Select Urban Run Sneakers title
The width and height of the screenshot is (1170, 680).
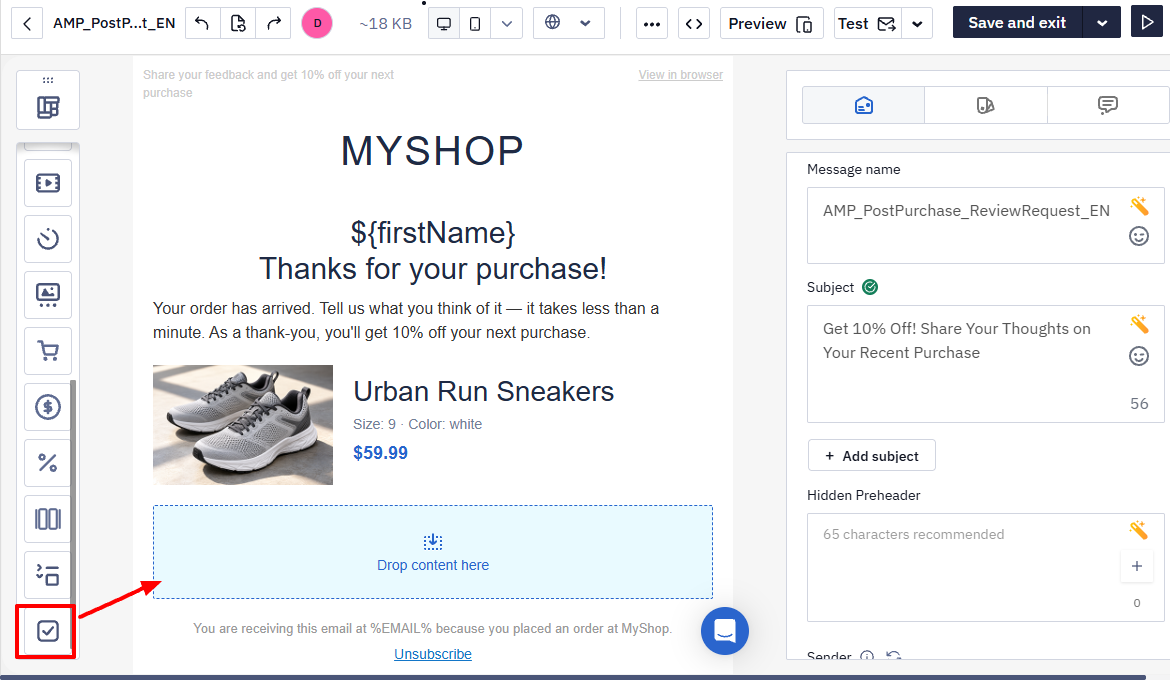click(484, 391)
